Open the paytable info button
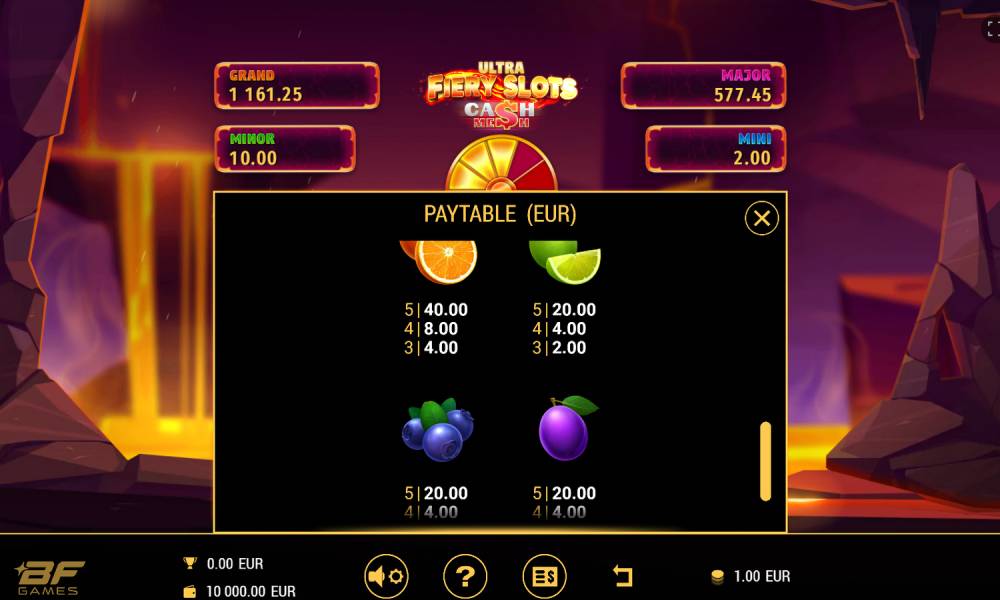 544,576
